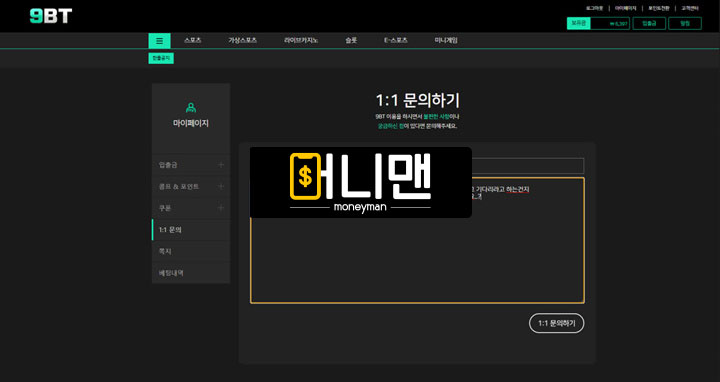720x382 pixels.
Task: Go to the 가상스포츠 navigation tab
Action: point(242,40)
